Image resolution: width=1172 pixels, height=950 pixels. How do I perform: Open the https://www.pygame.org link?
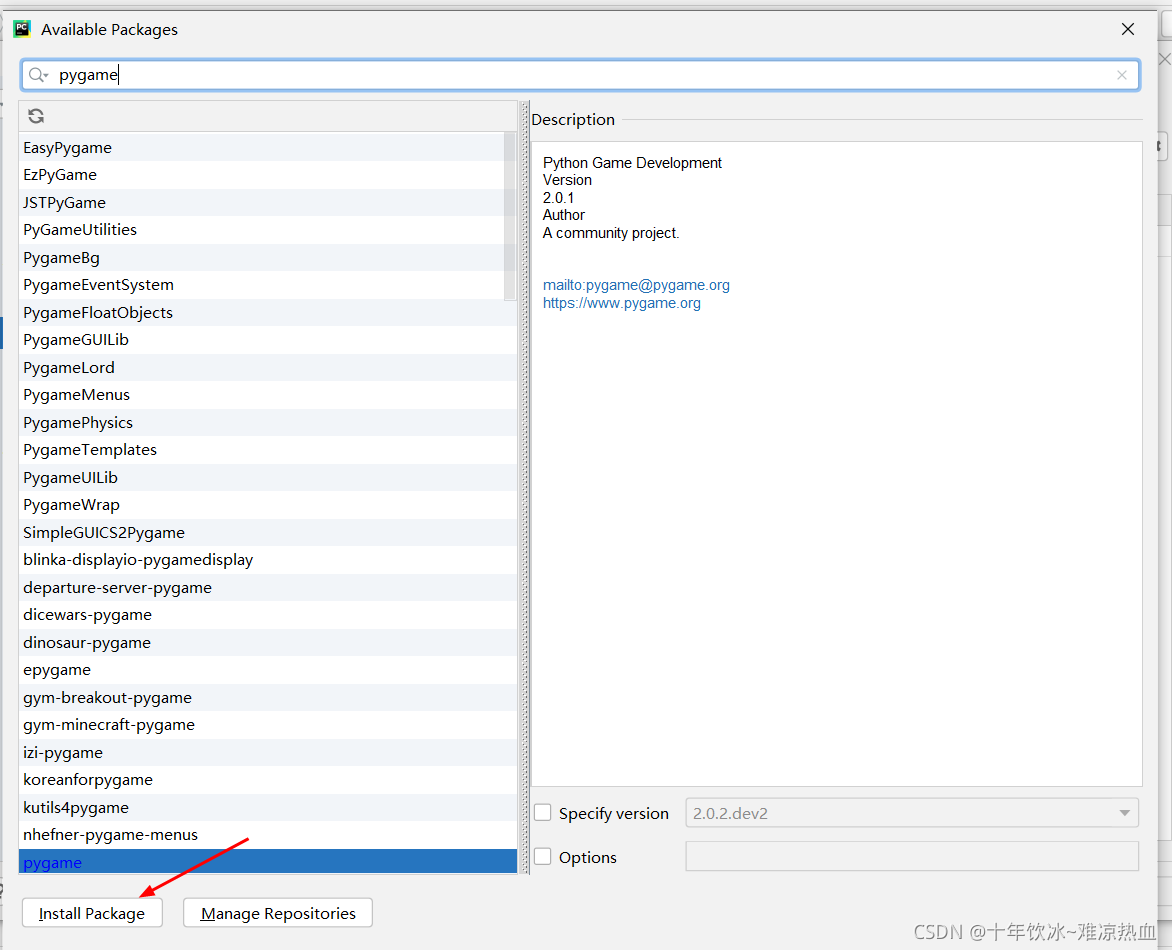tap(622, 303)
